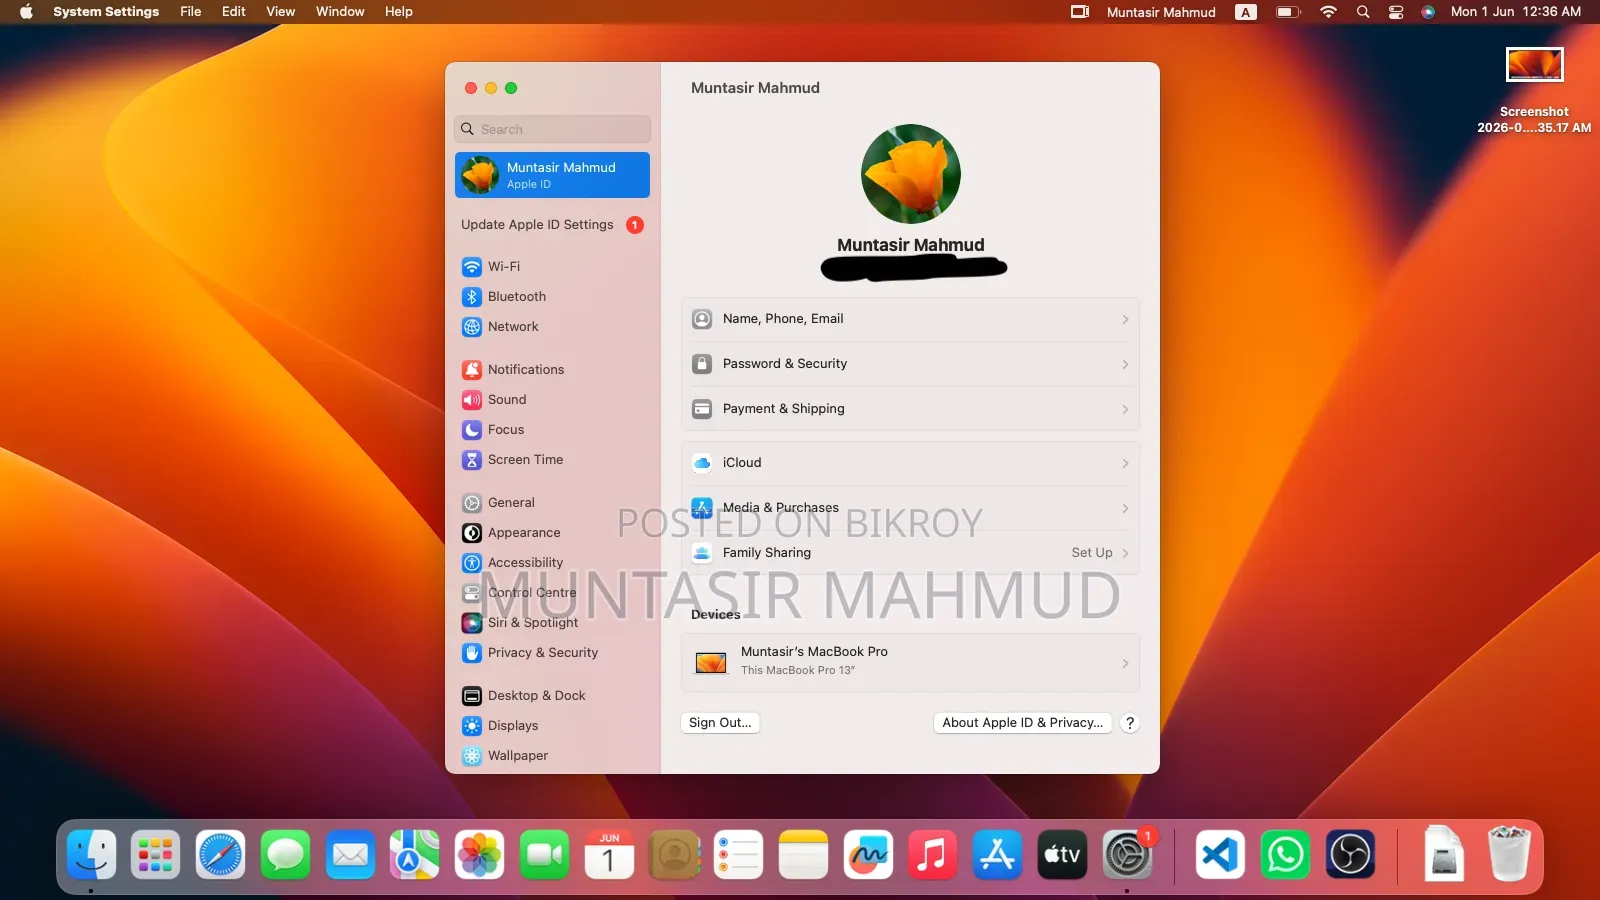This screenshot has width=1600, height=900.
Task: Expand Family Sharing Set Up chevron
Action: 1125,554
